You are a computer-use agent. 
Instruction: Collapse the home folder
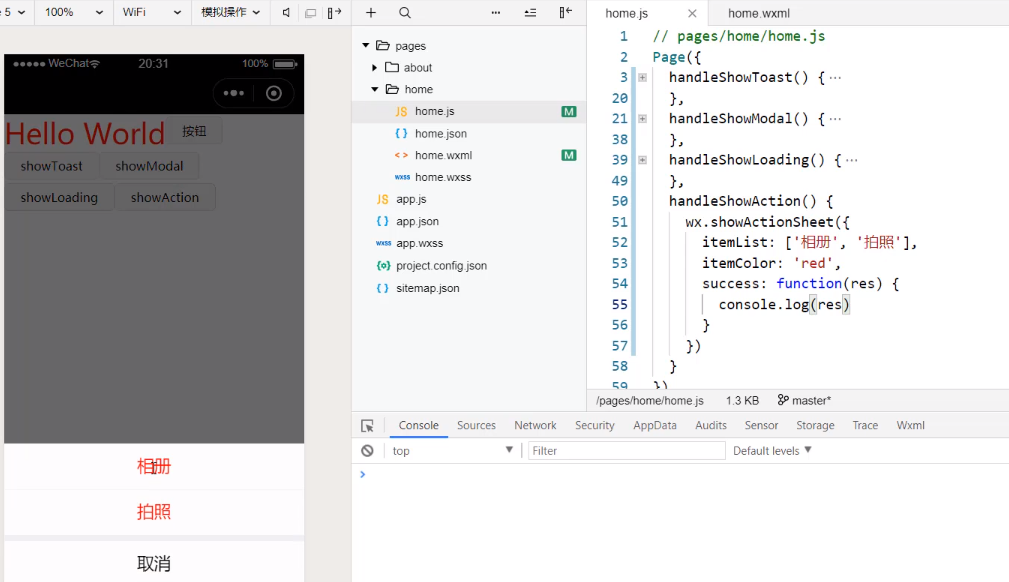tap(375, 89)
